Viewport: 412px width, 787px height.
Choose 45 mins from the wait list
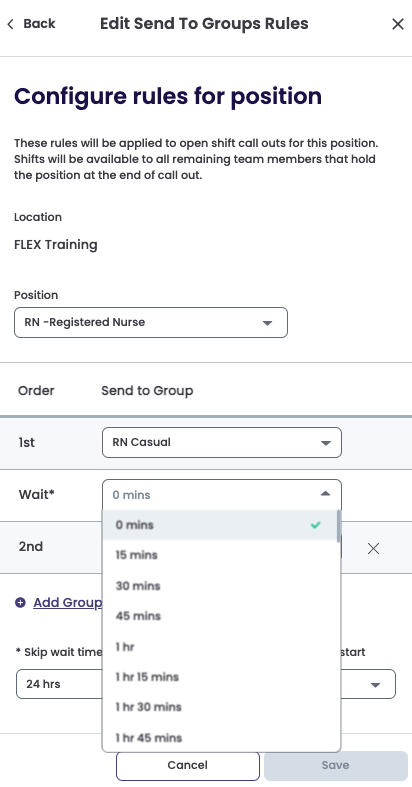coord(221,616)
